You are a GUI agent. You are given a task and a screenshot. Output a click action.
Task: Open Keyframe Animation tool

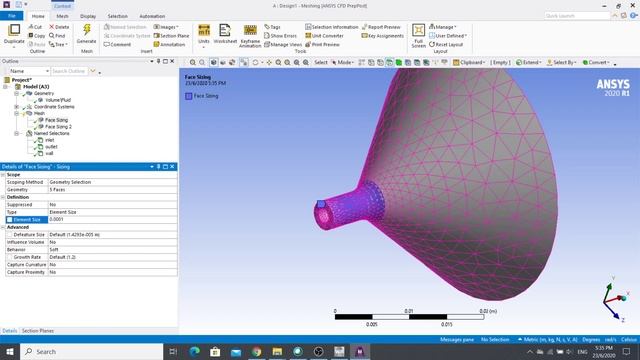[x=250, y=31]
